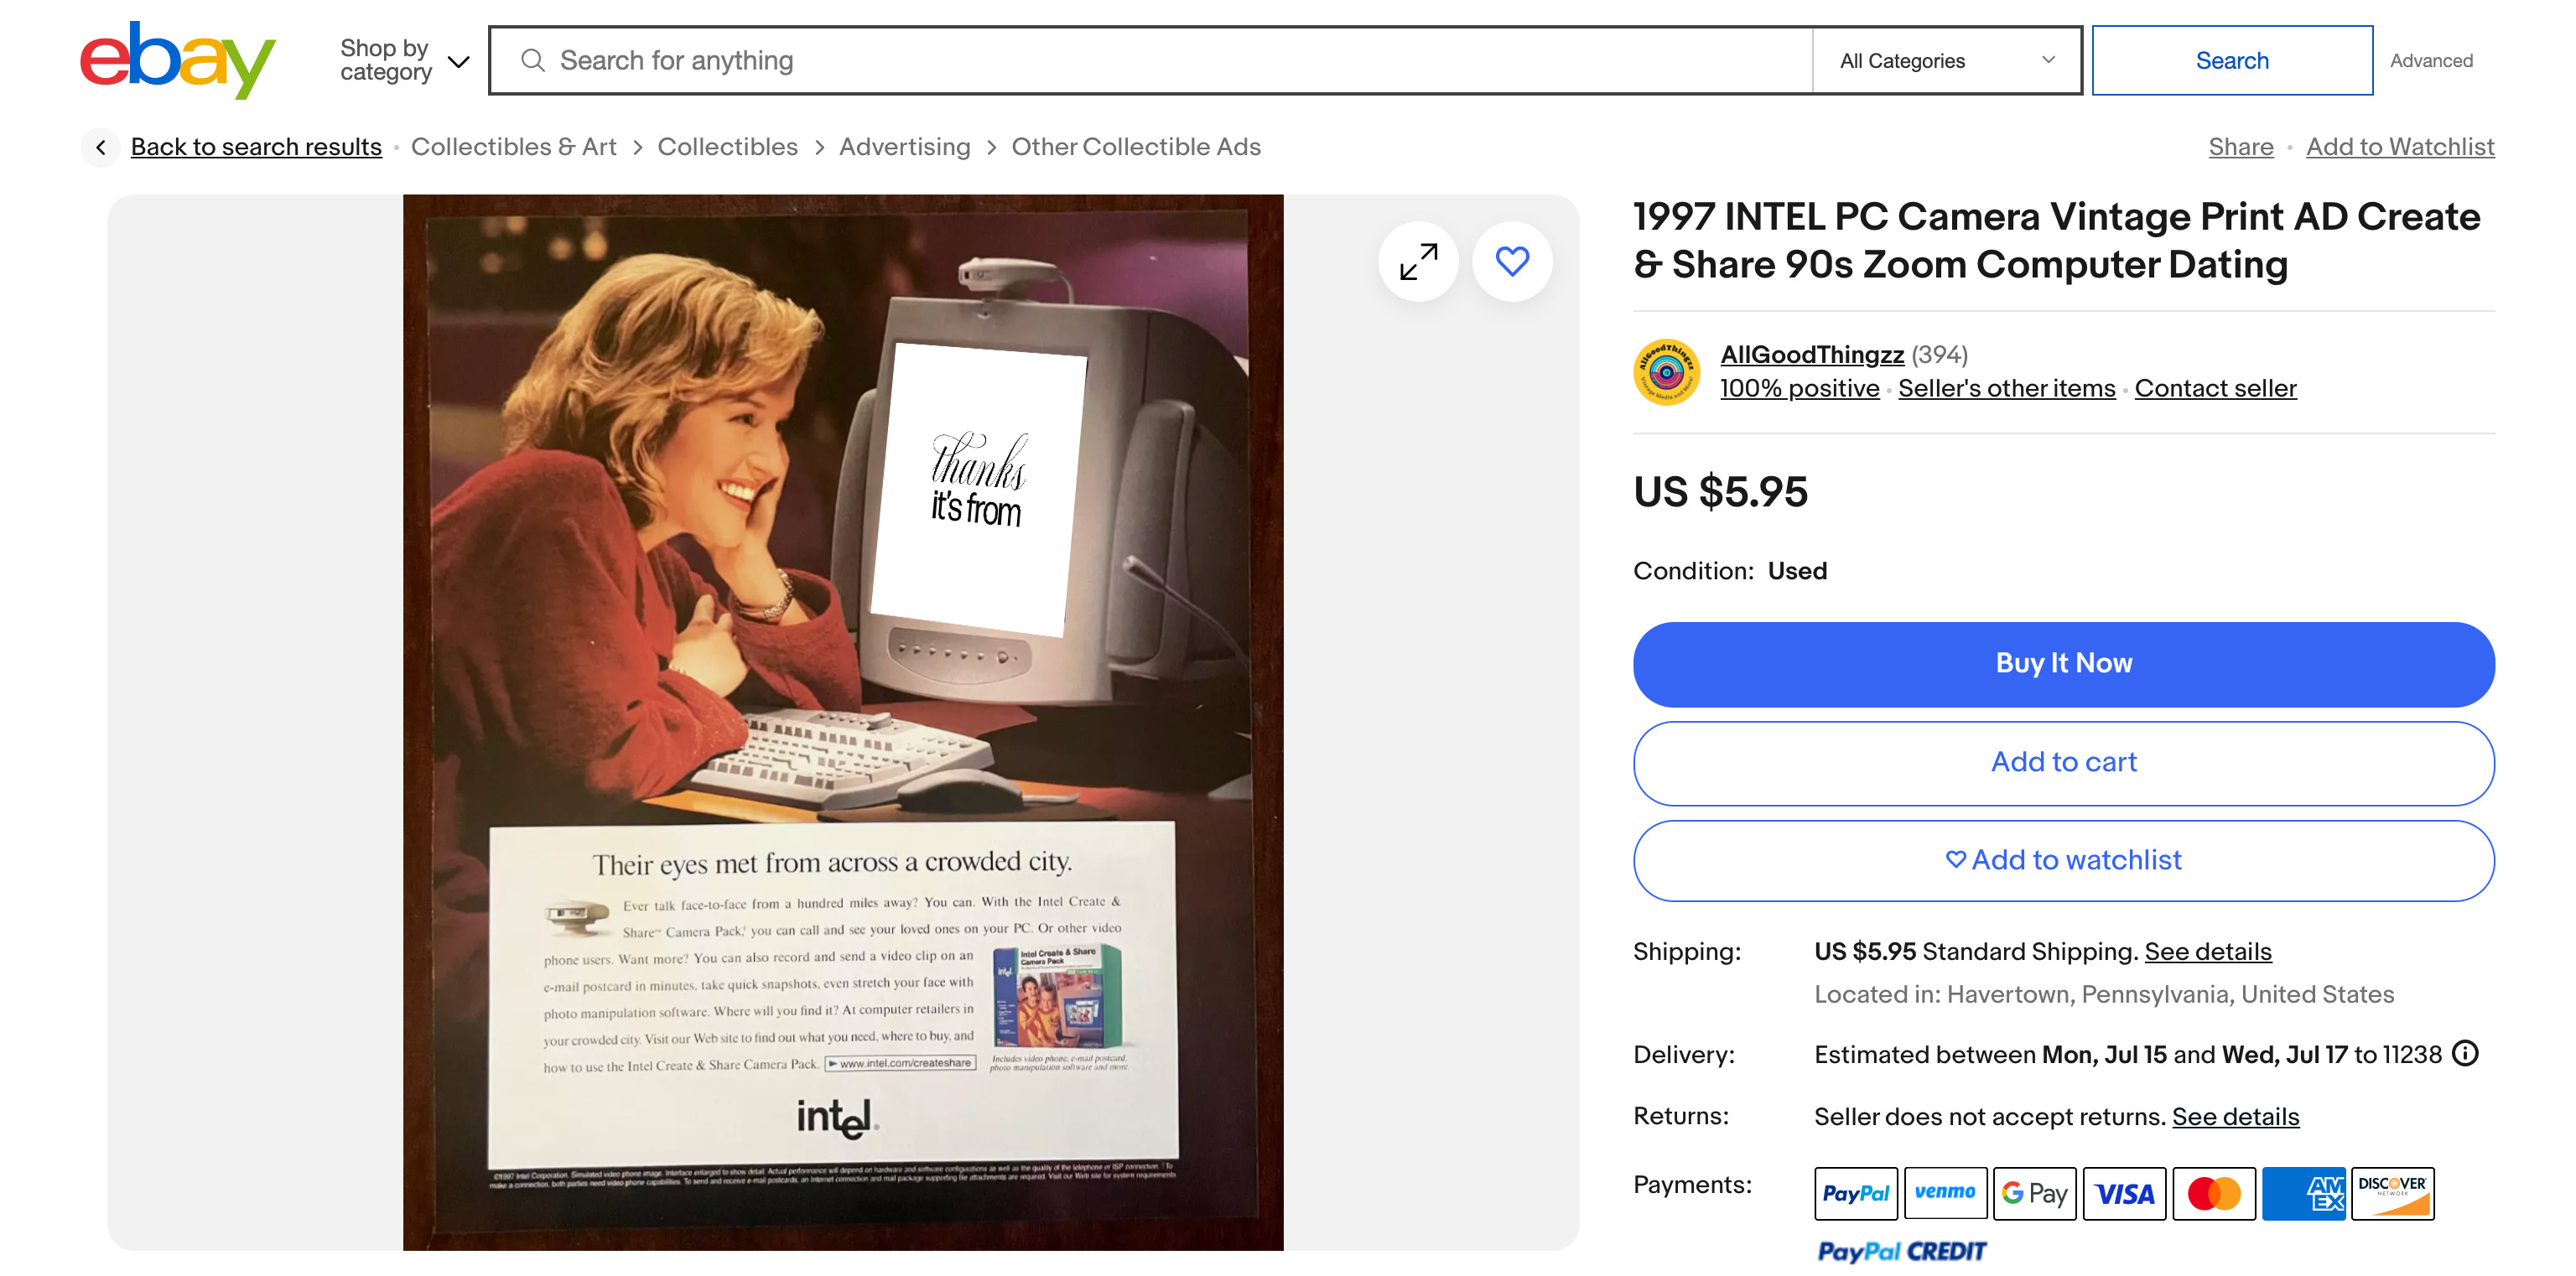Click the magnifier icon in the search box
The image size is (2576, 1276).
(533, 61)
